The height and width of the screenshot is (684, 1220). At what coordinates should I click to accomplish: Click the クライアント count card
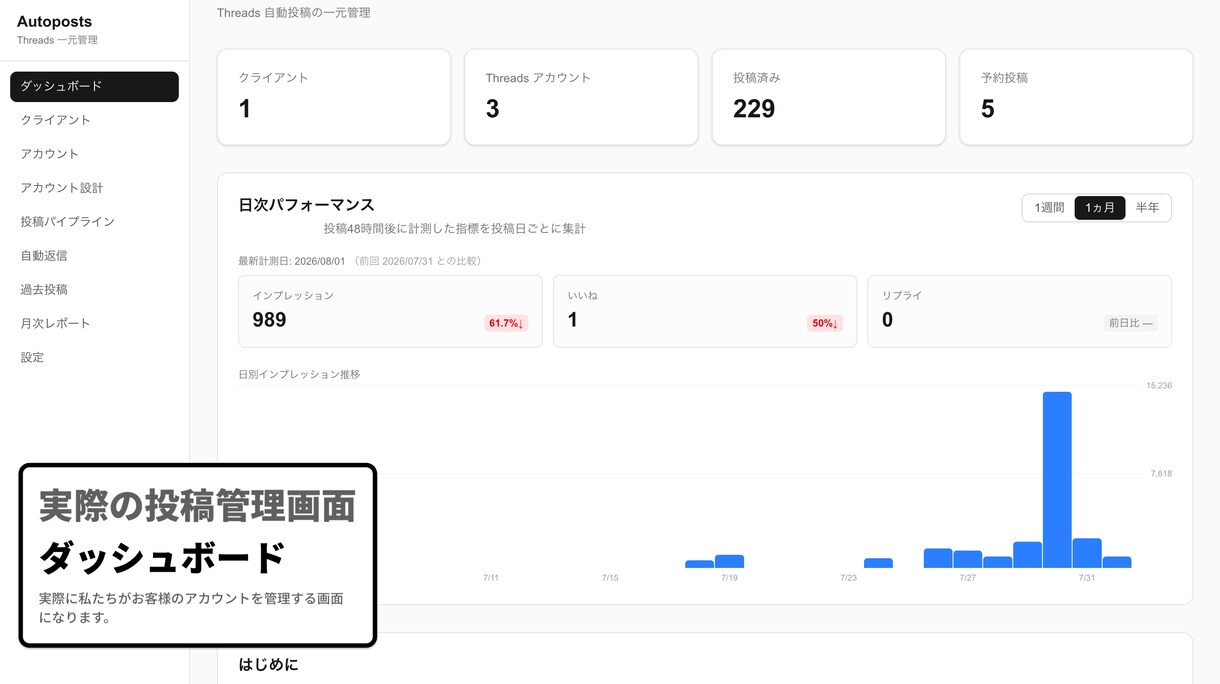point(334,97)
